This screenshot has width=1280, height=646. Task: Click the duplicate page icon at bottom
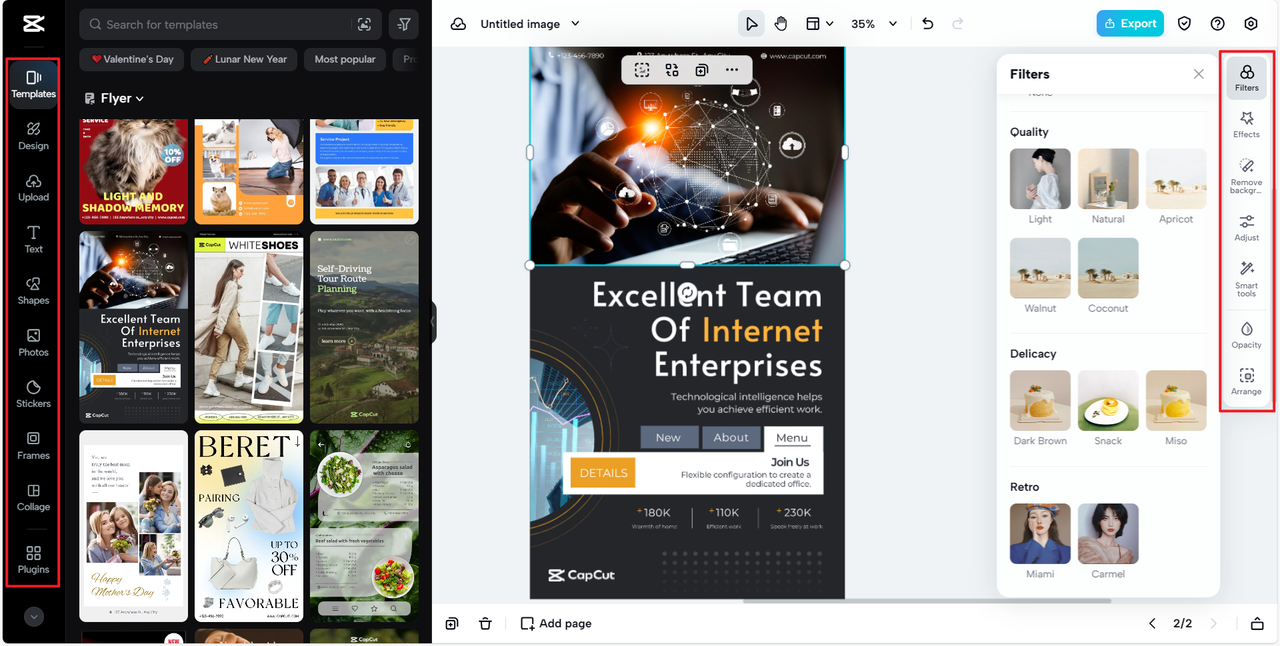(452, 623)
